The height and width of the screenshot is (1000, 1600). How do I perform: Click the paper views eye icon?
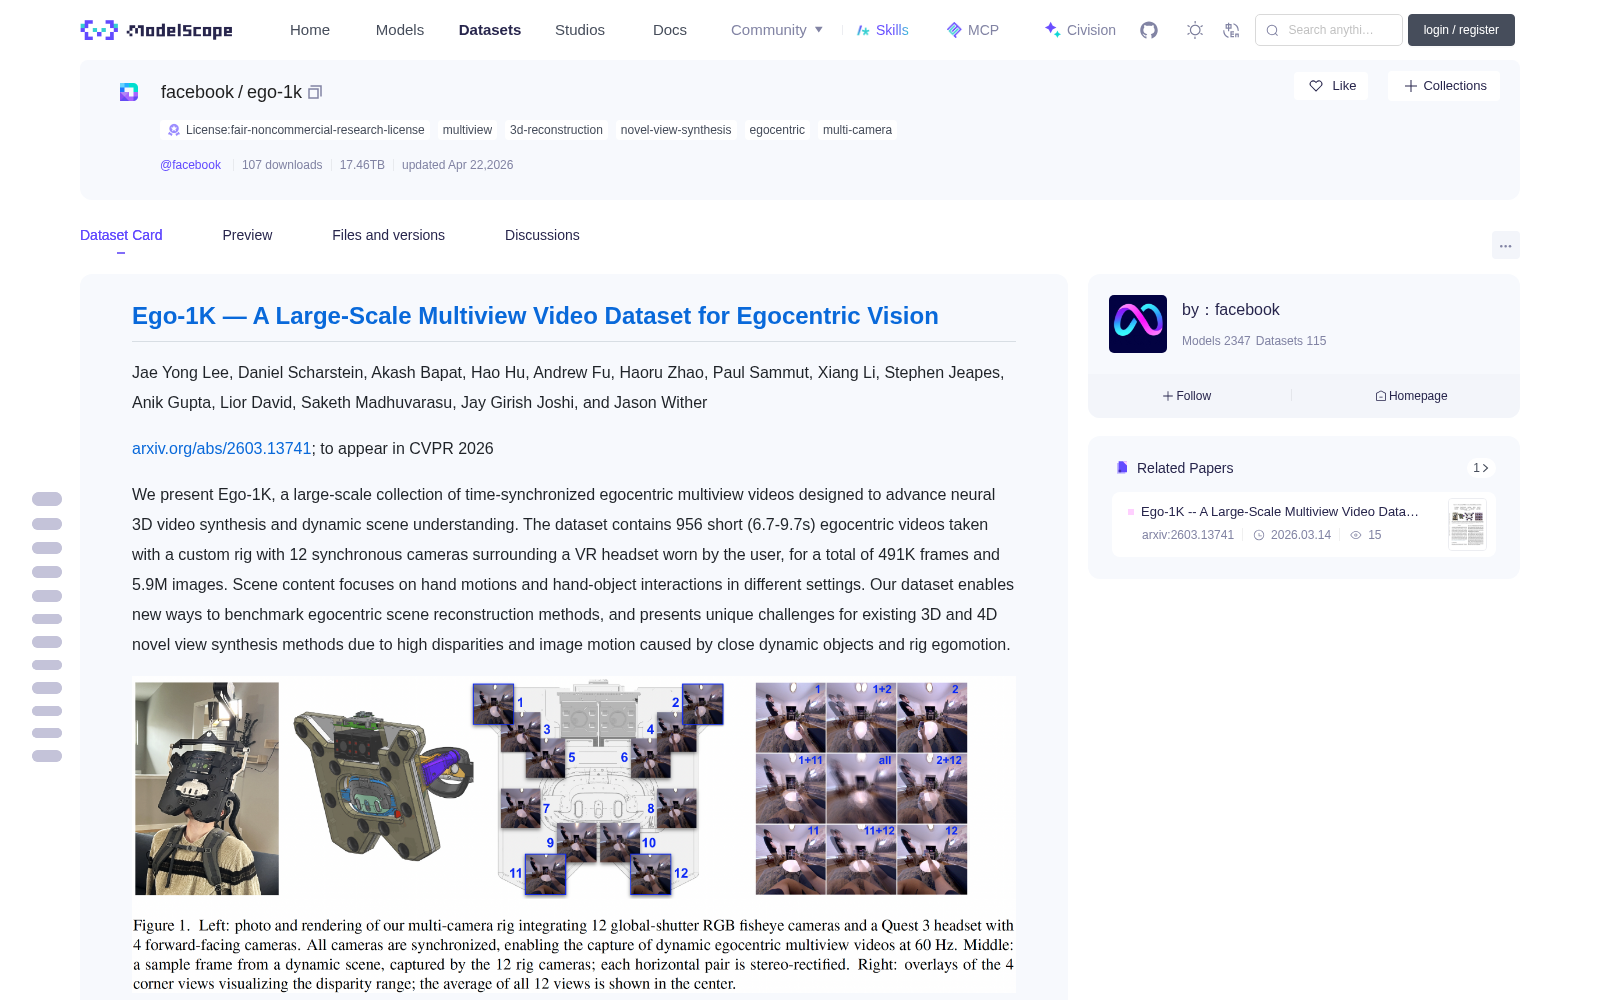tap(1356, 535)
